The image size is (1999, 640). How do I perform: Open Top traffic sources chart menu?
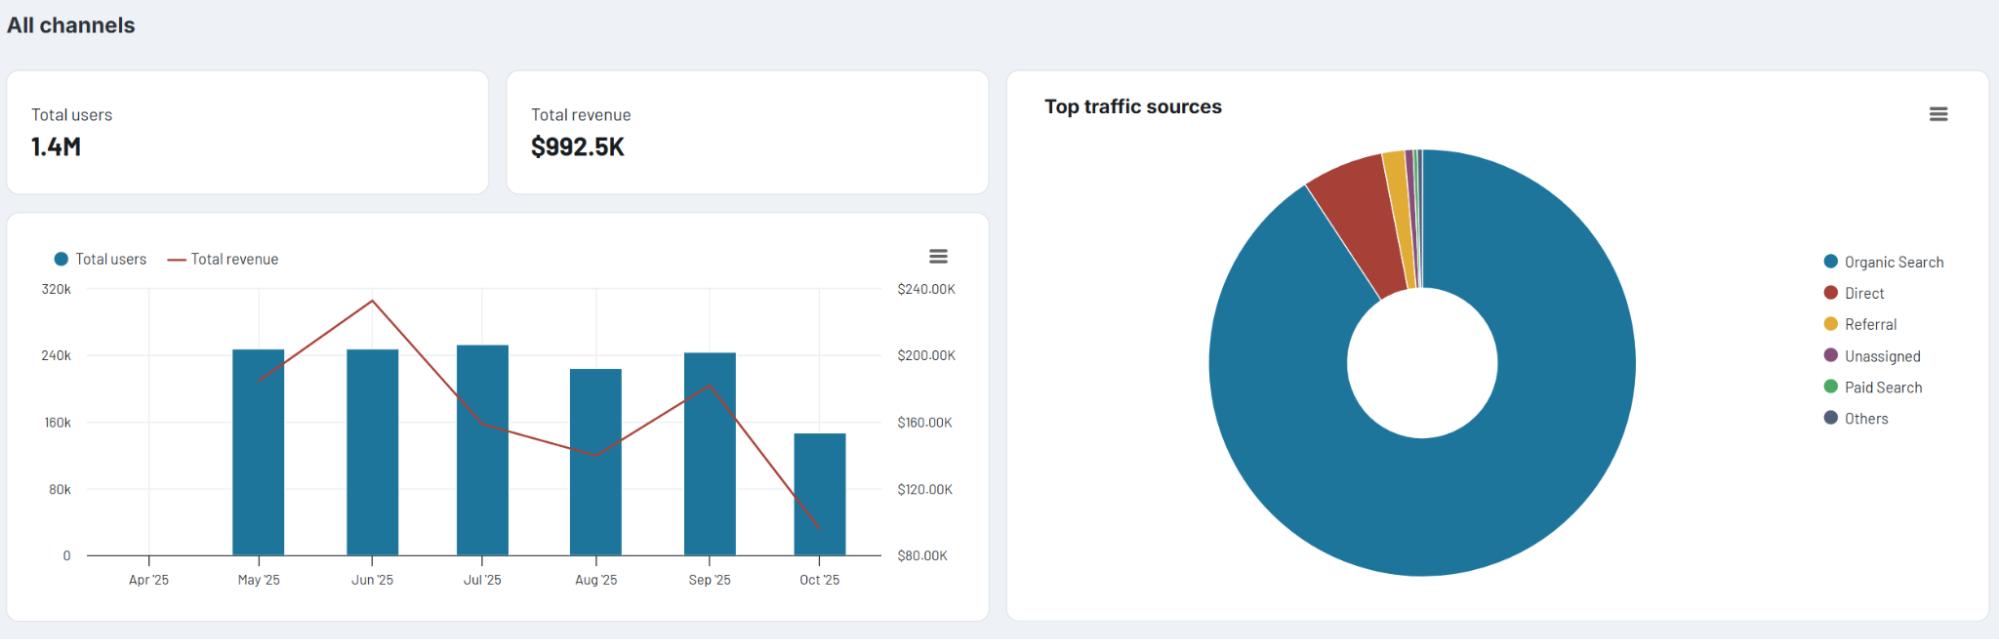1938,114
